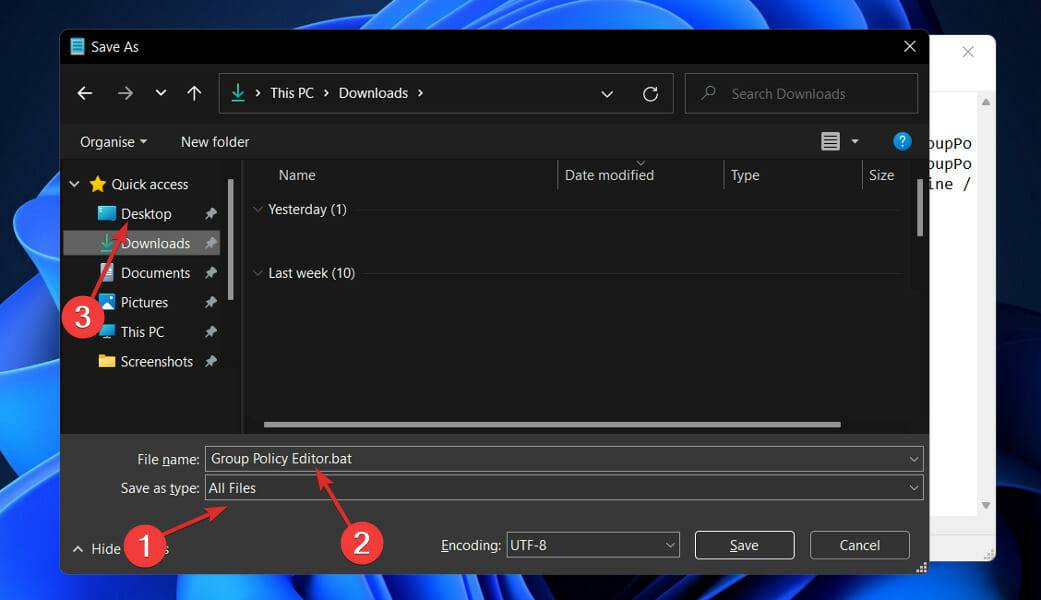Collapse the Yesterday file group
Screen dimensions: 1041x600
tap(259, 209)
